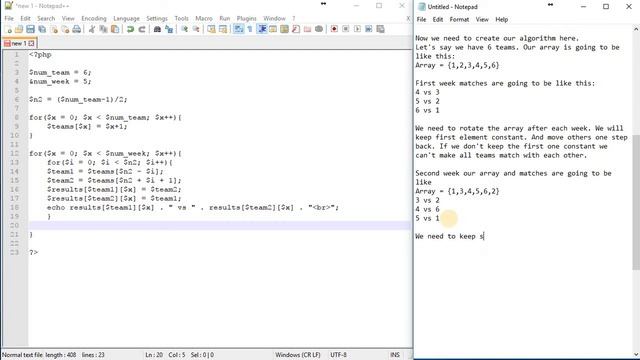Click the macro Playback icon

(357, 29)
